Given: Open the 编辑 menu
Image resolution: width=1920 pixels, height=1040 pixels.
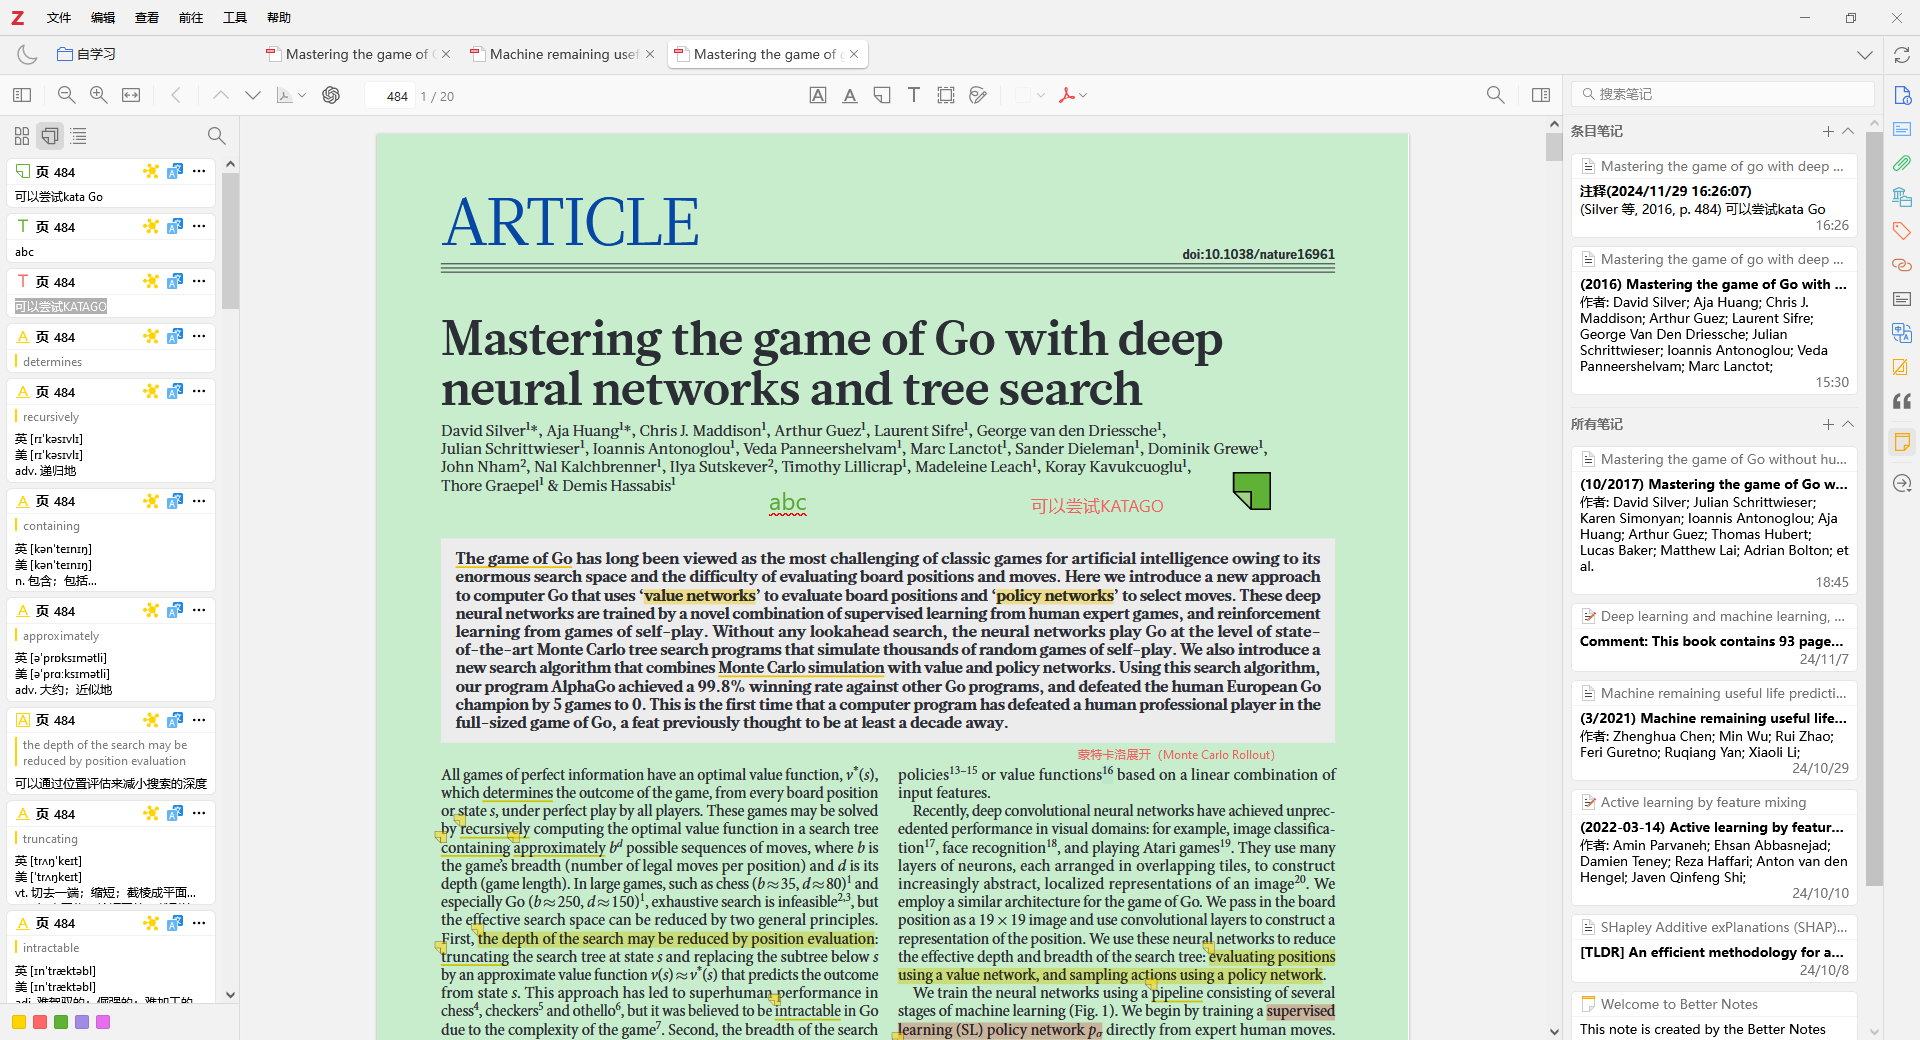Looking at the screenshot, I should (x=103, y=18).
